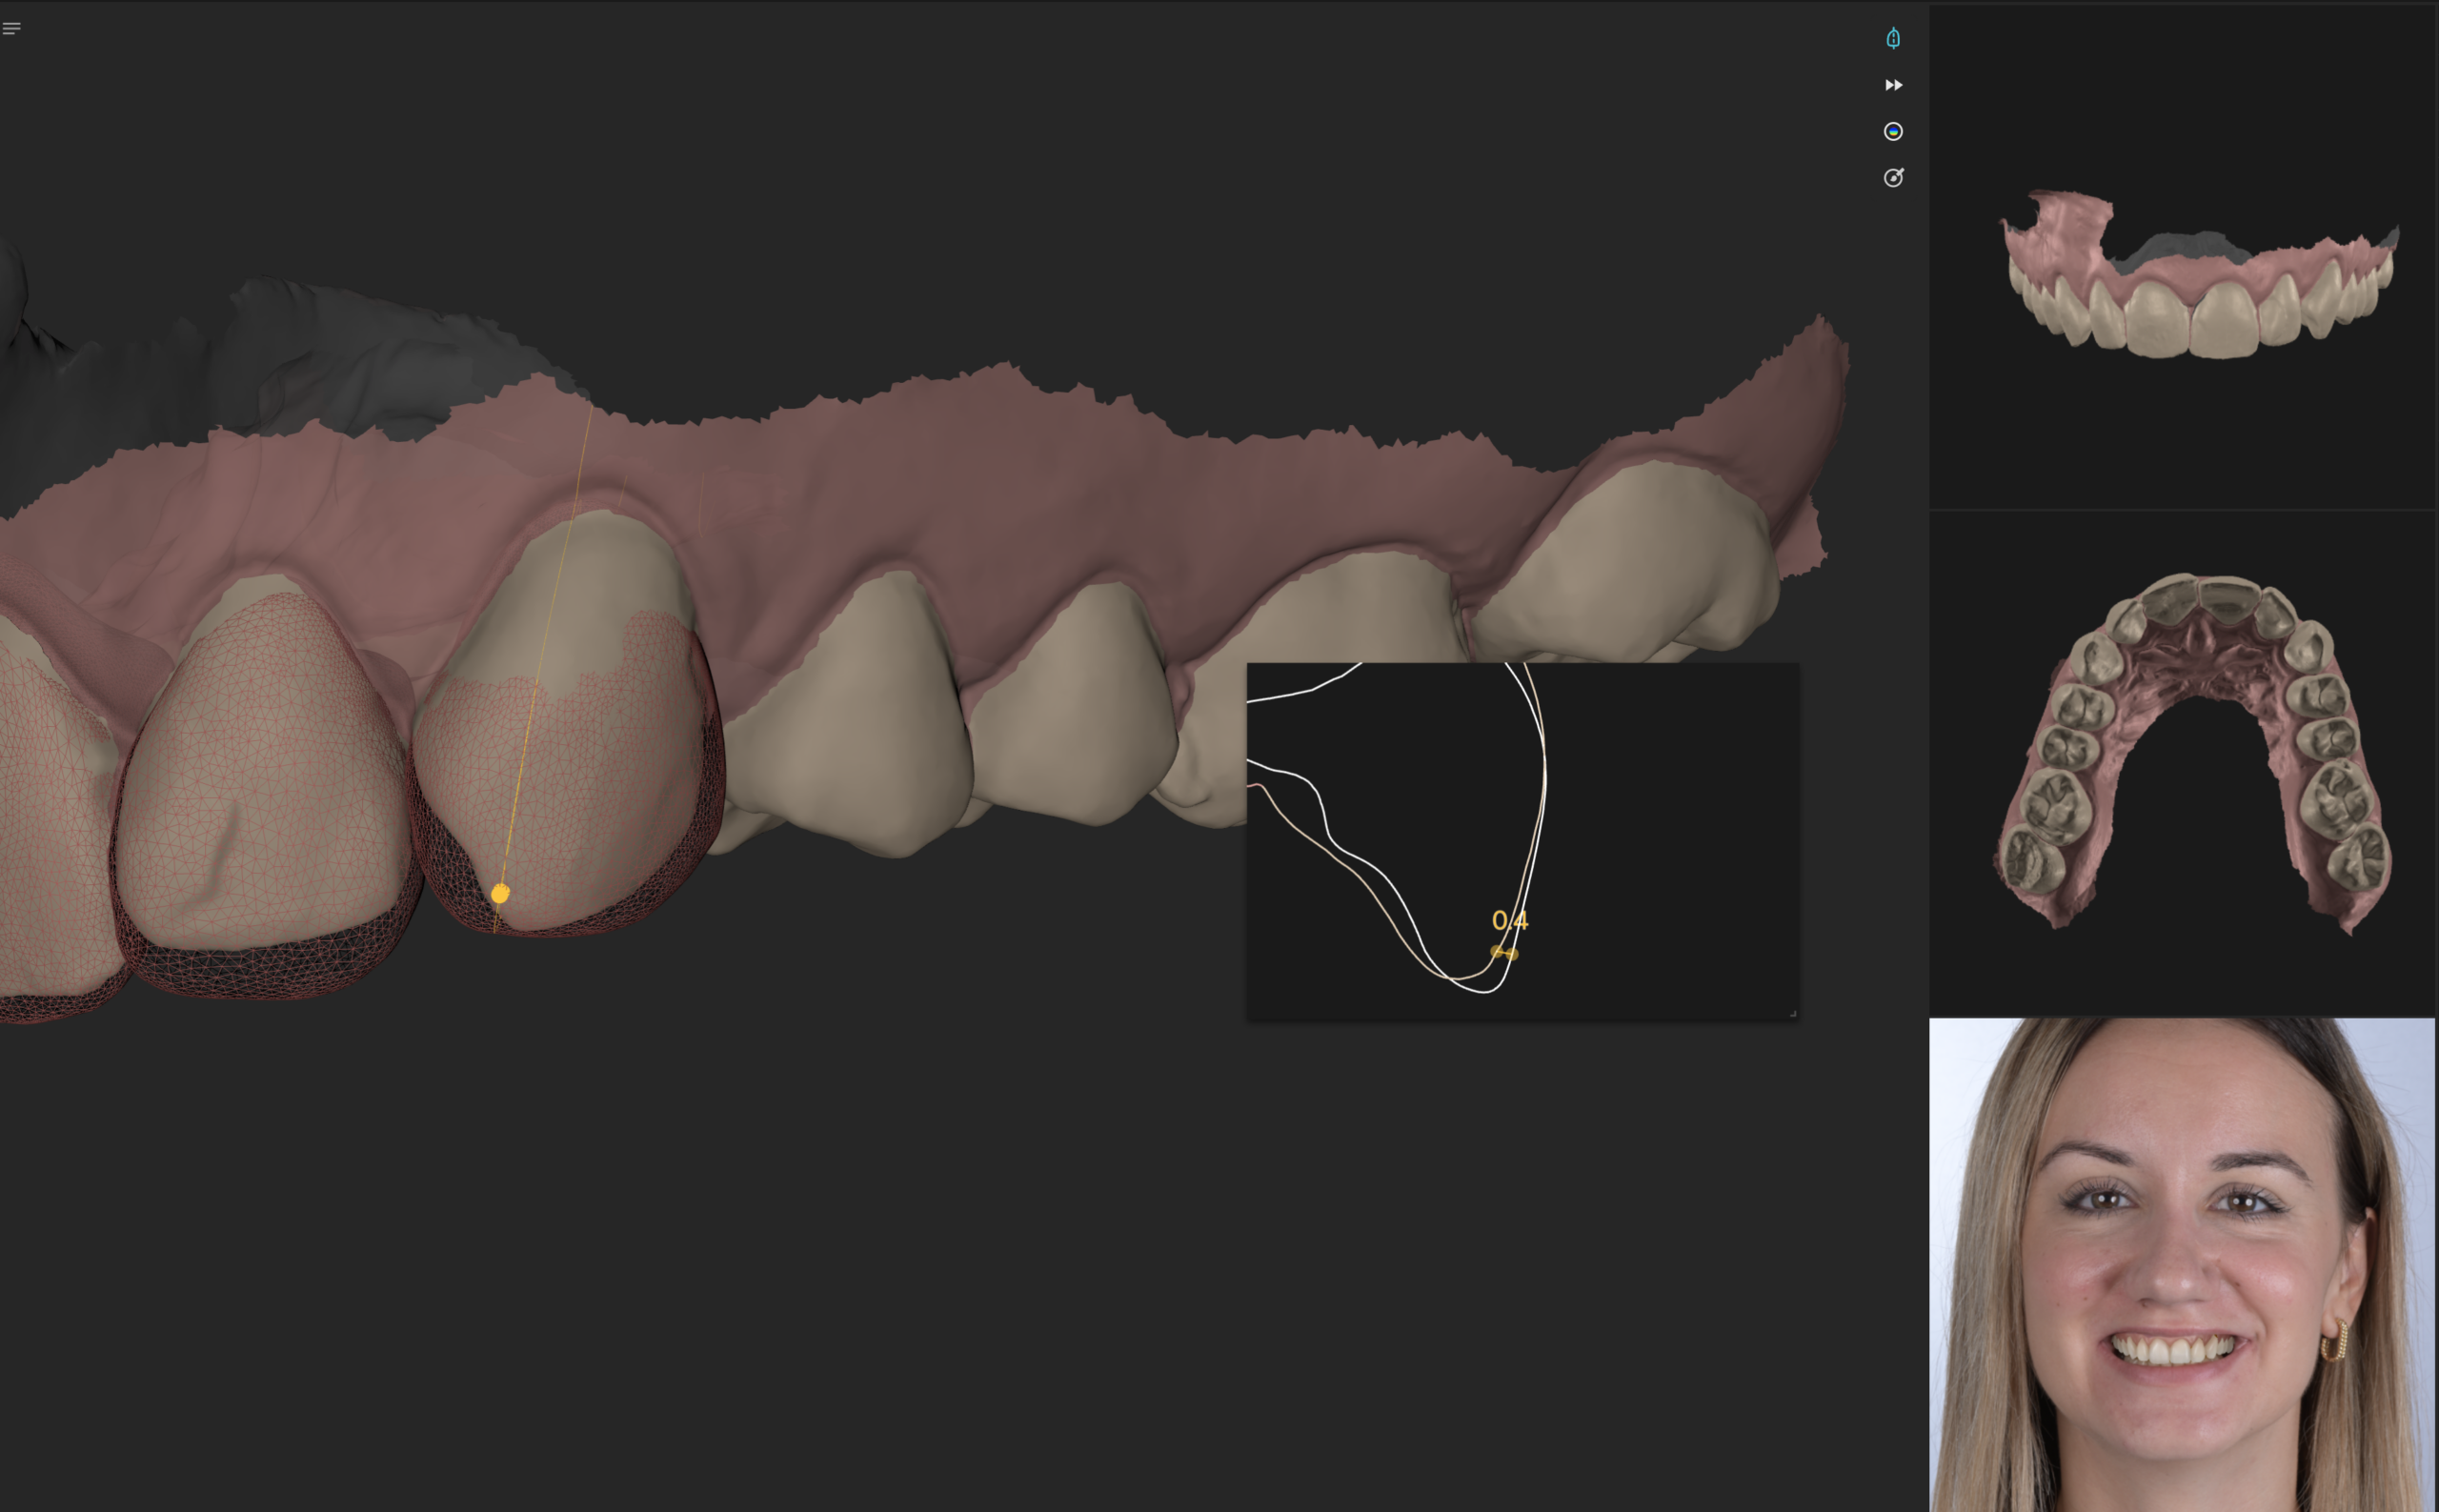Screen dimensions: 2439x1512
Task: Click cross-section panel resize corner handle
Action: coord(1792,1014)
